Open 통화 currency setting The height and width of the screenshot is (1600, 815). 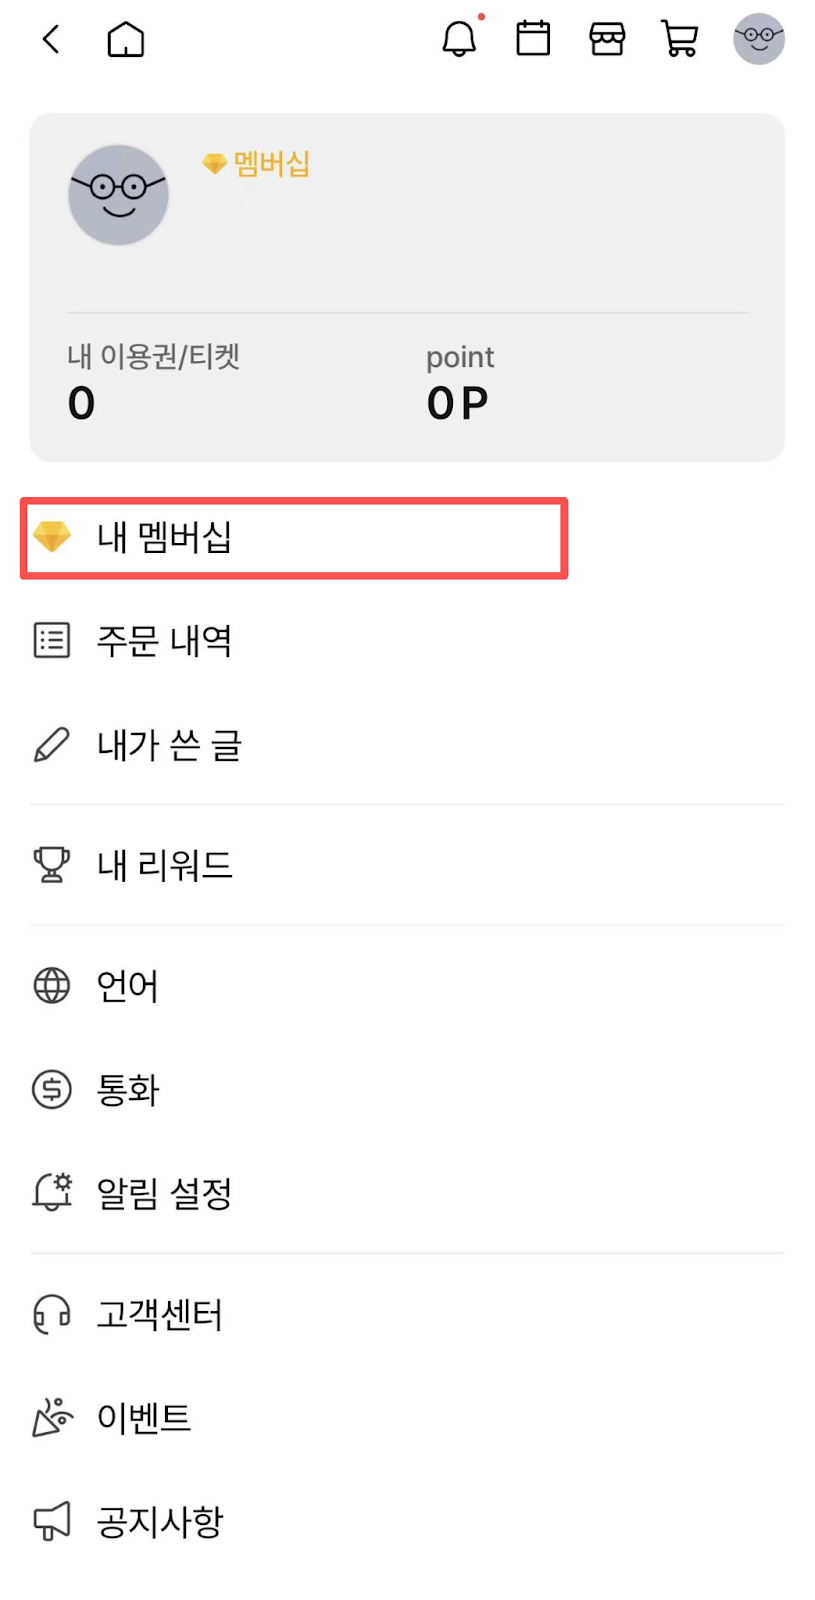[x=128, y=1089]
